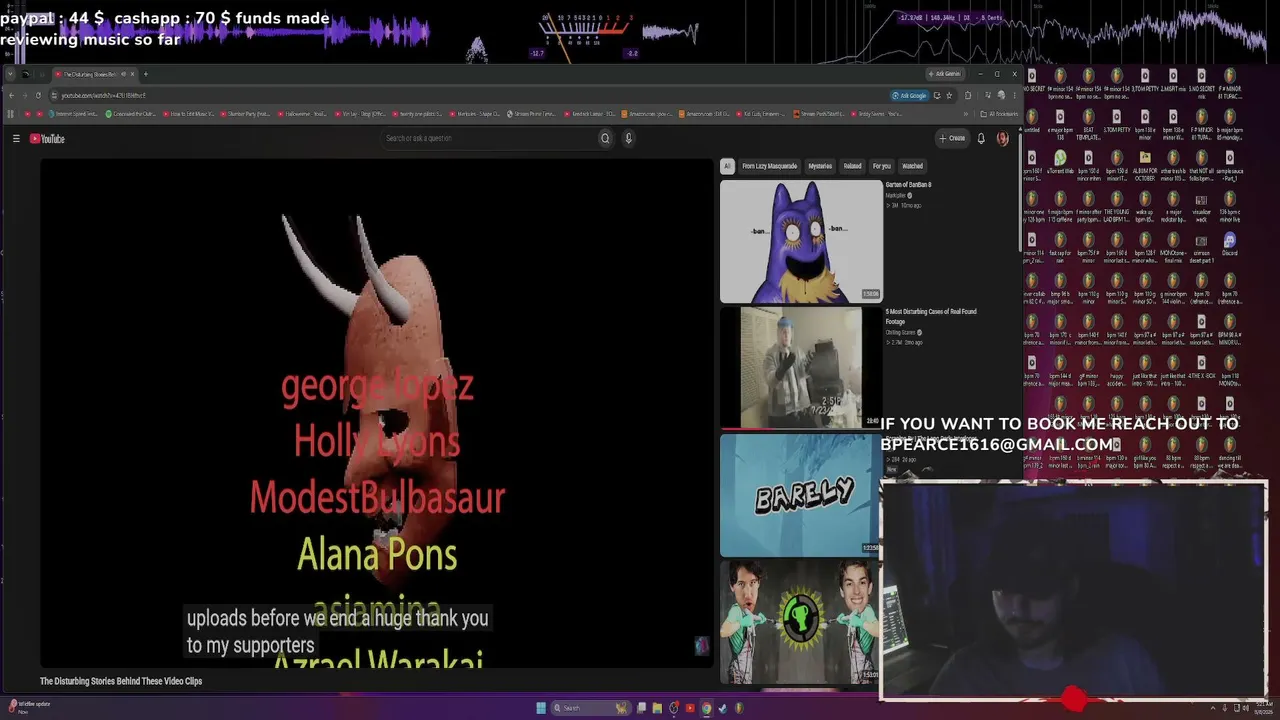Open the YouTube account avatar menu
Screen dimensions: 1280x720
click(1002, 139)
